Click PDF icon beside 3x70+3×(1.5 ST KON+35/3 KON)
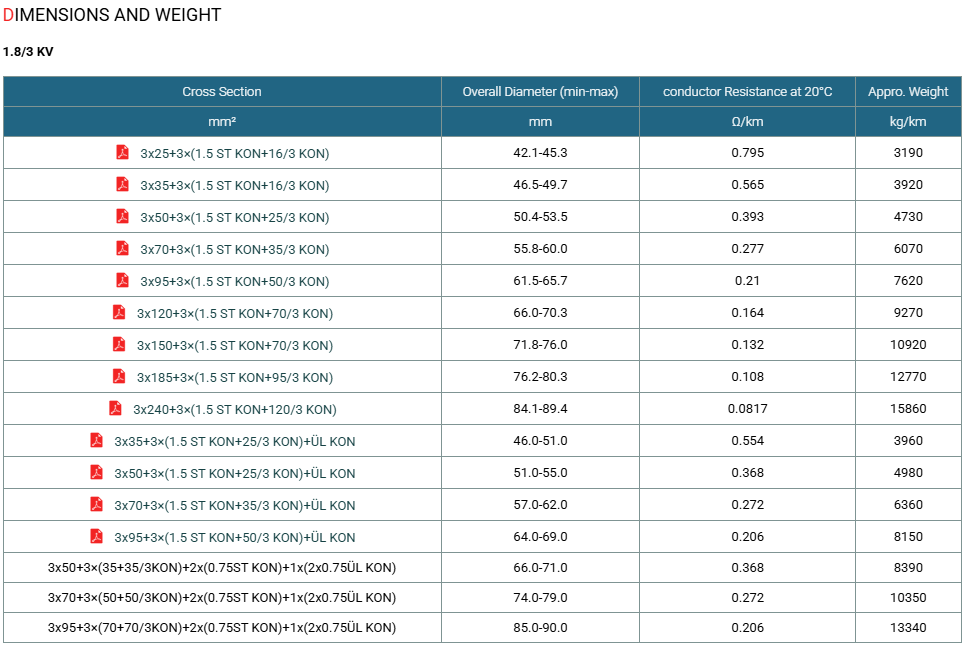 [122, 248]
